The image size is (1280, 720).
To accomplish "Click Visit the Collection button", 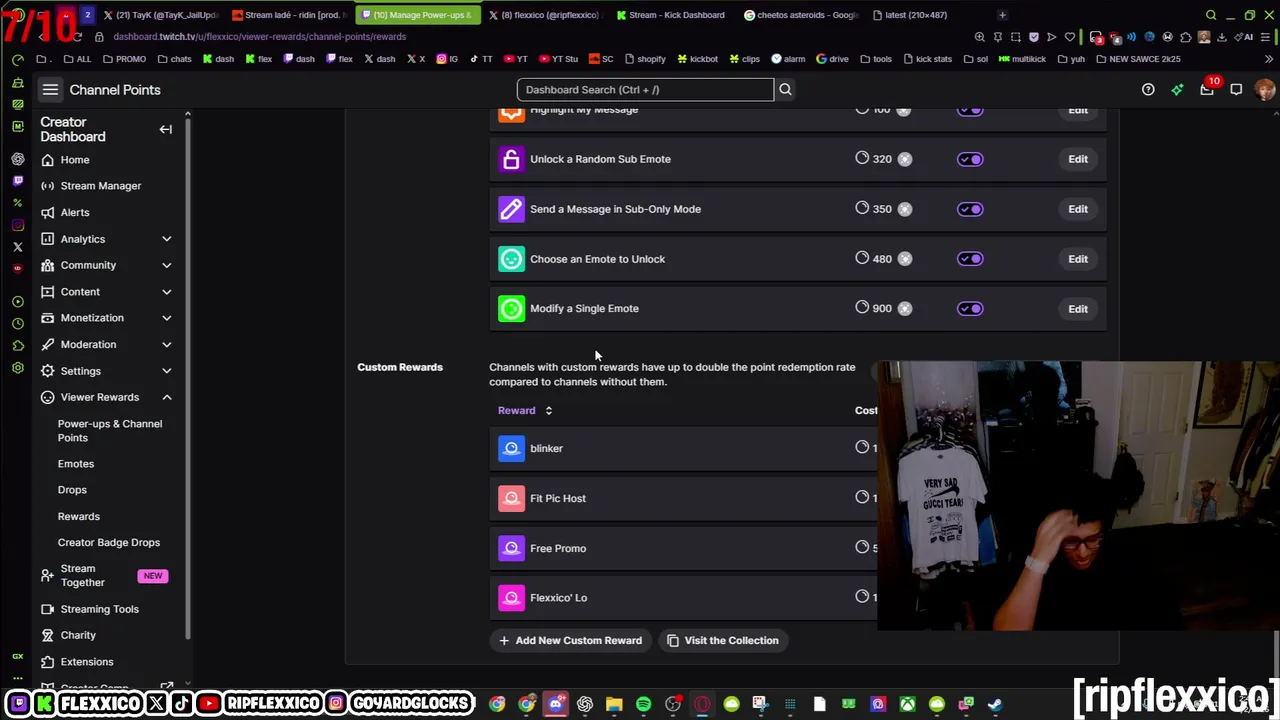I will click(722, 640).
